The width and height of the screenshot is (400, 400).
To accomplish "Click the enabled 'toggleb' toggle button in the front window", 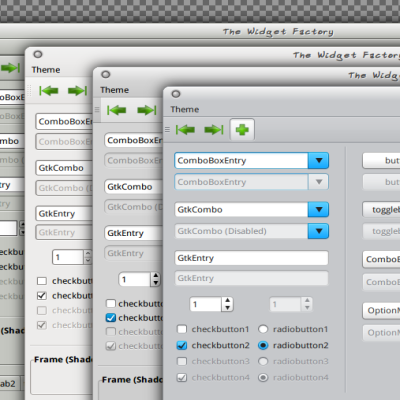I will tap(381, 210).
